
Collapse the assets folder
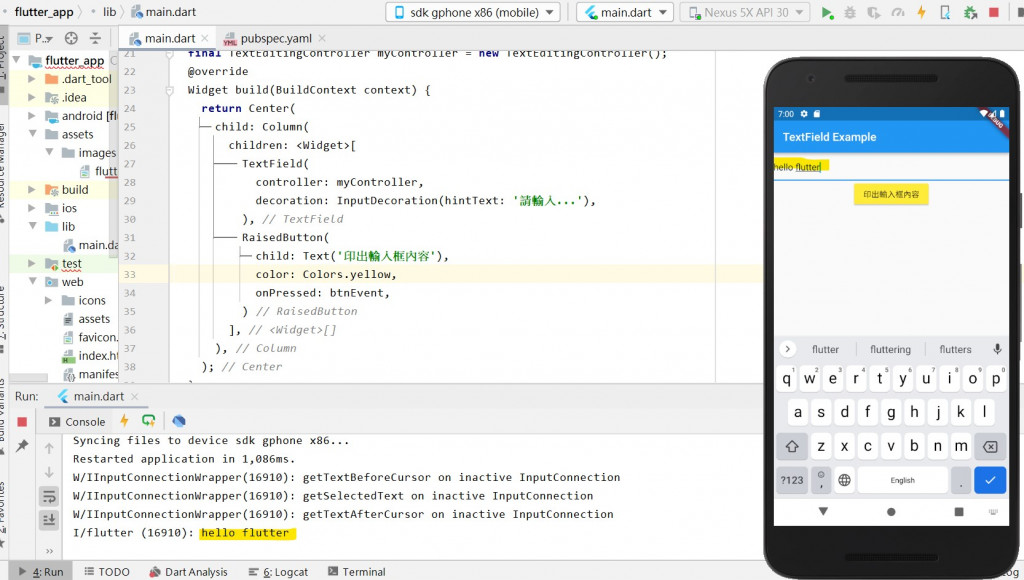pyautogui.click(x=31, y=134)
